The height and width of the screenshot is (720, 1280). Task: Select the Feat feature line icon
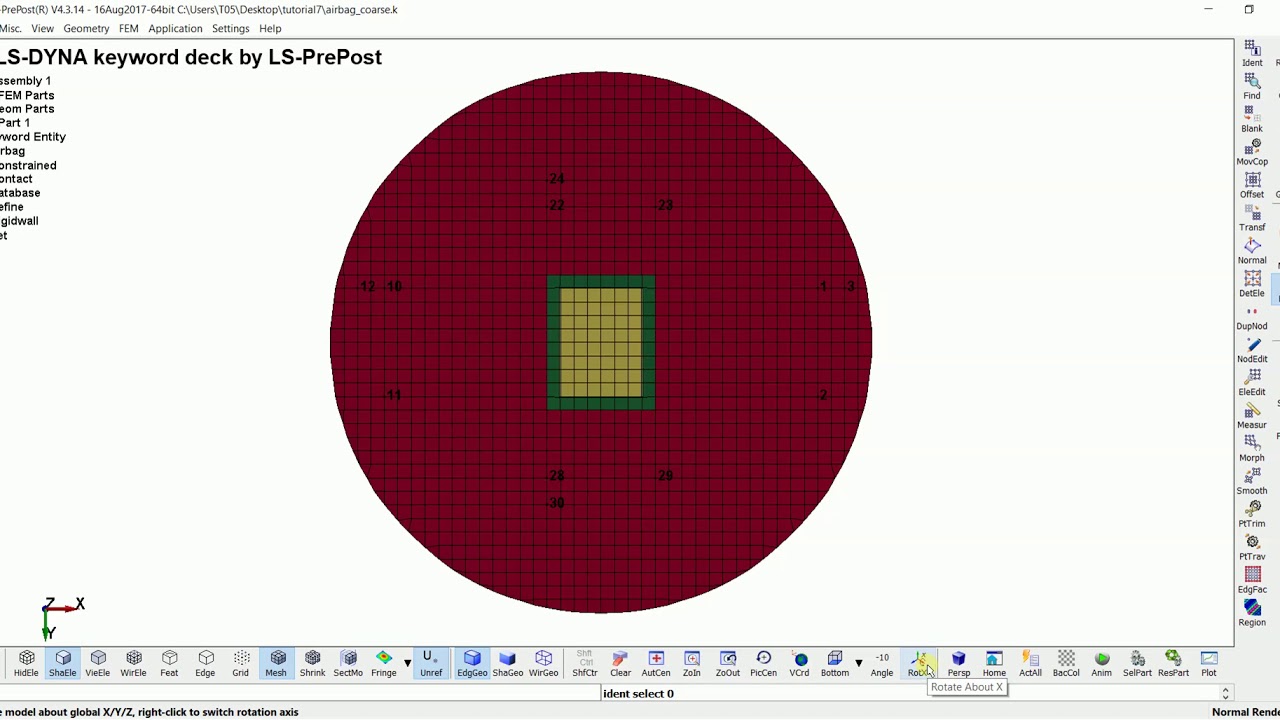pyautogui.click(x=169, y=663)
